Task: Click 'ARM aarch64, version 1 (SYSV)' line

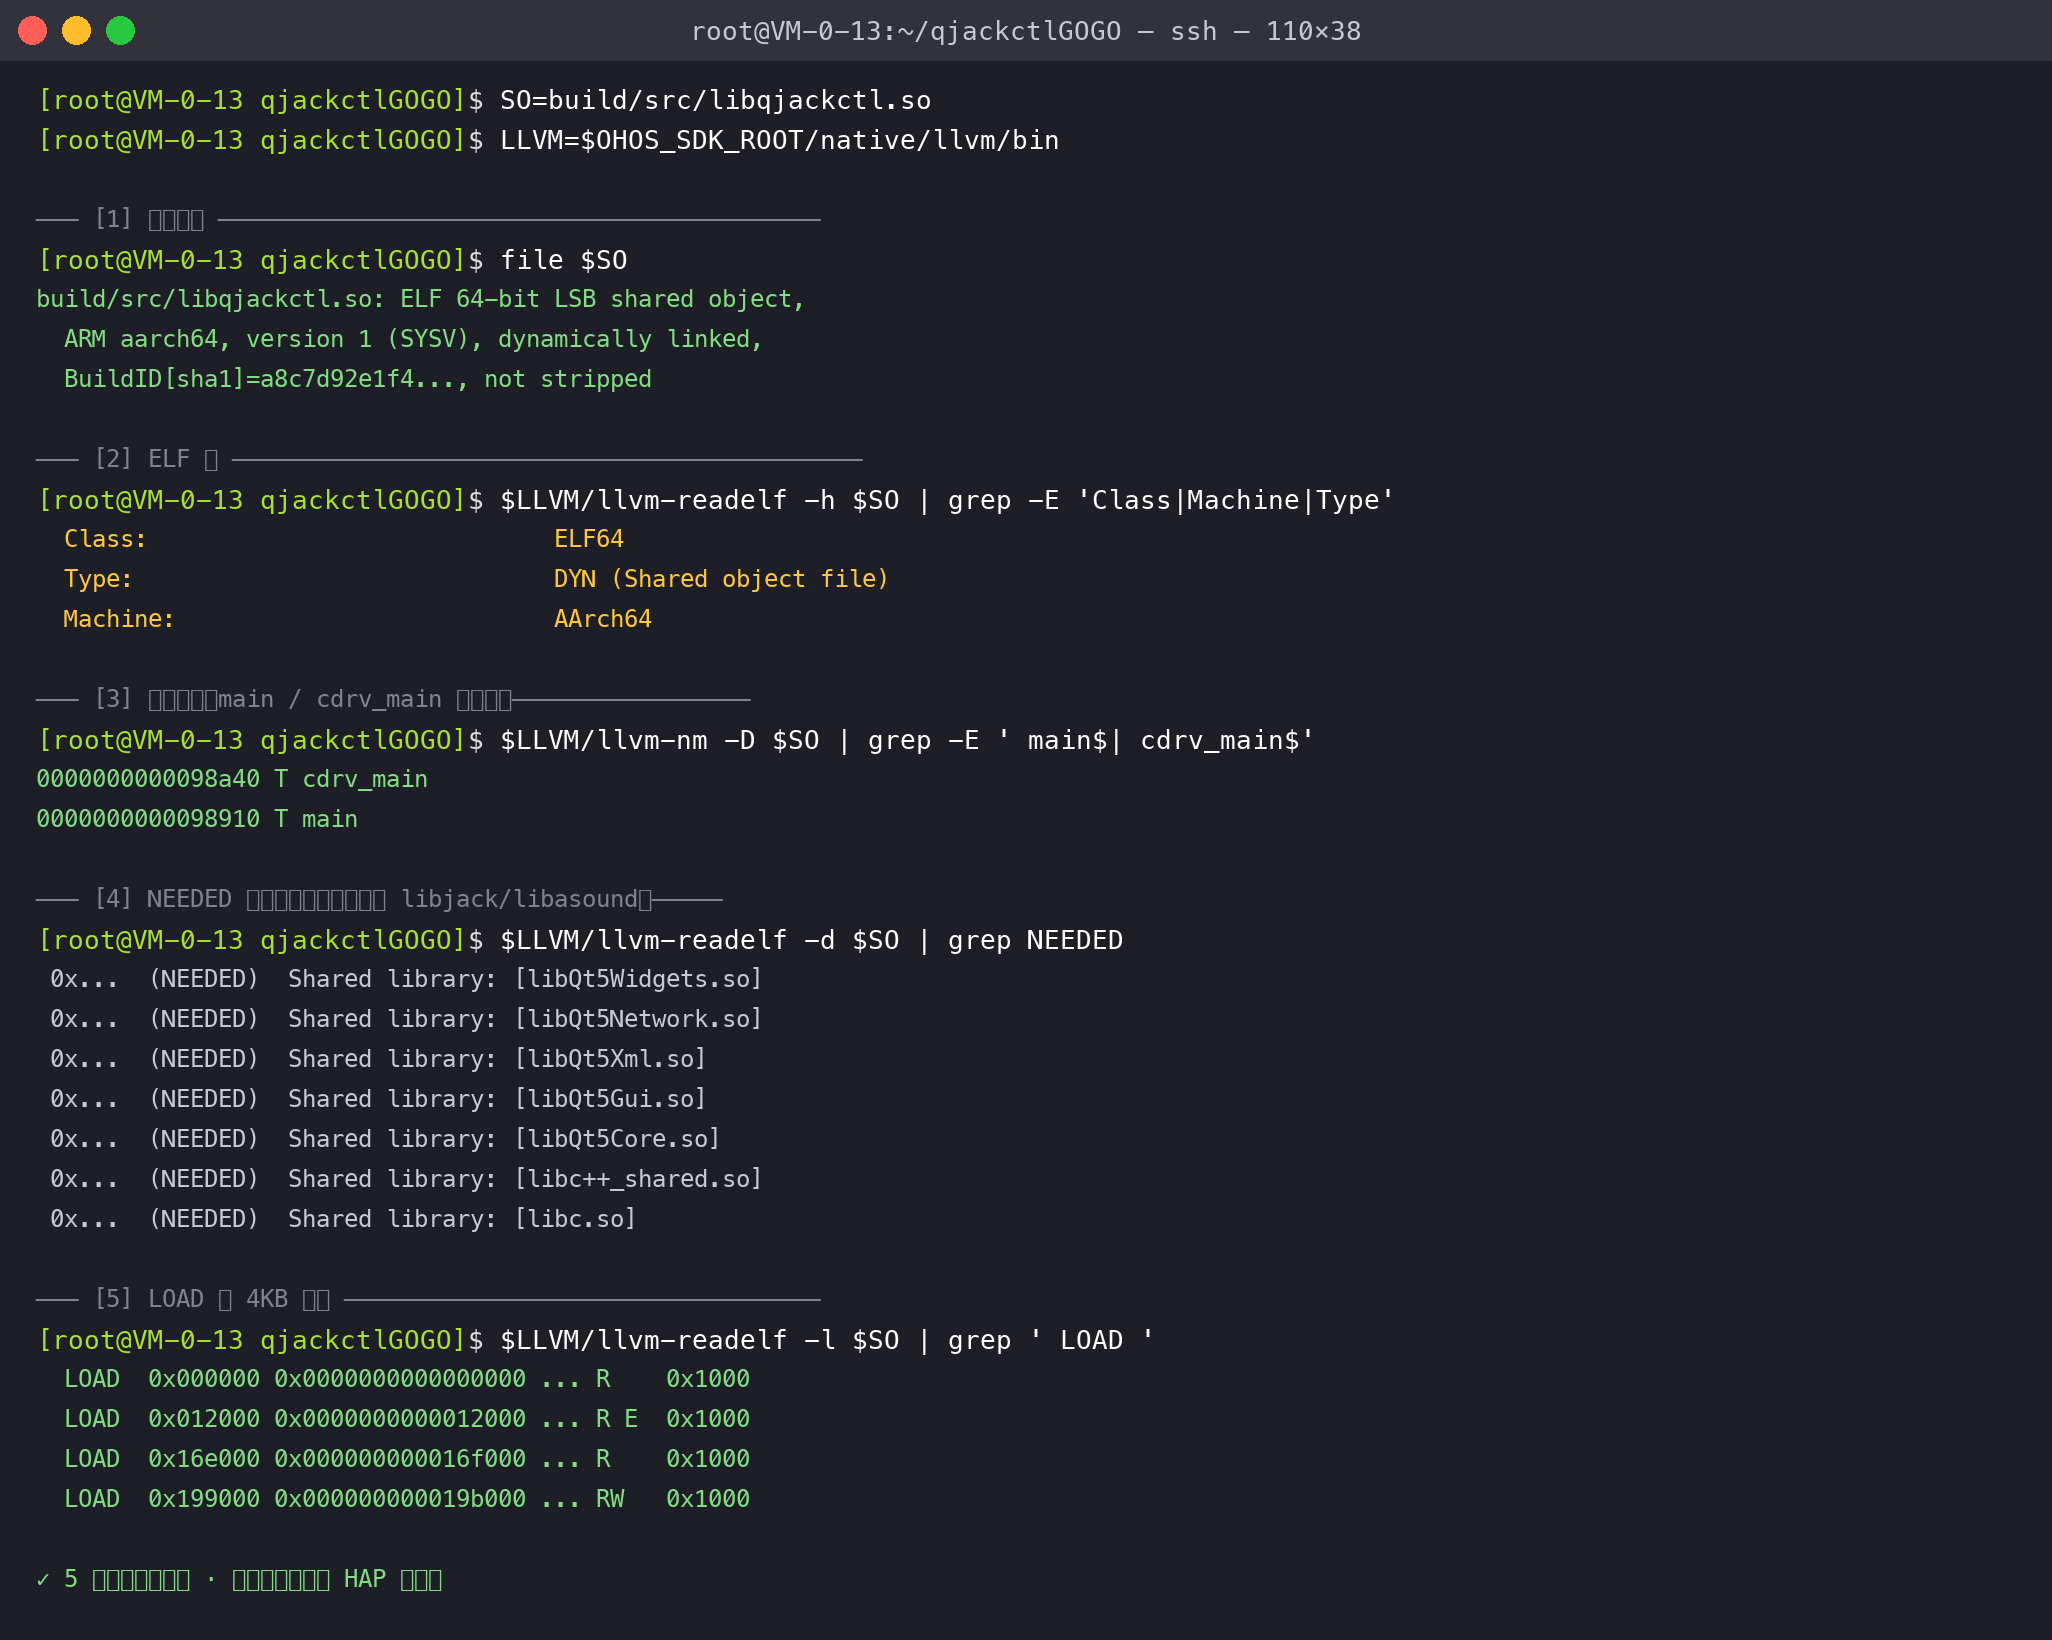Action: [x=413, y=339]
